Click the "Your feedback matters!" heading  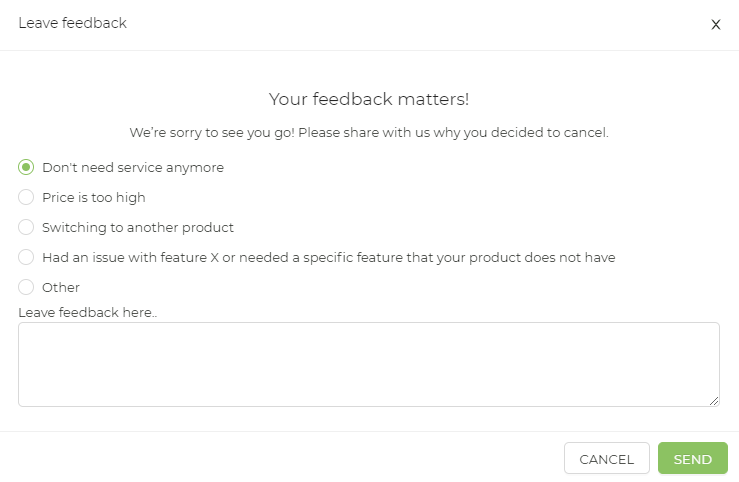click(369, 99)
